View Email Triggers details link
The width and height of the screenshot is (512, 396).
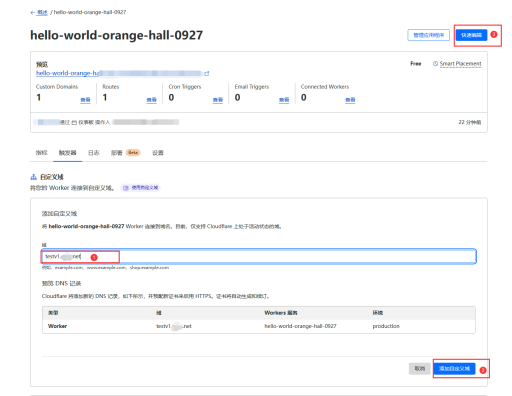pos(284,100)
